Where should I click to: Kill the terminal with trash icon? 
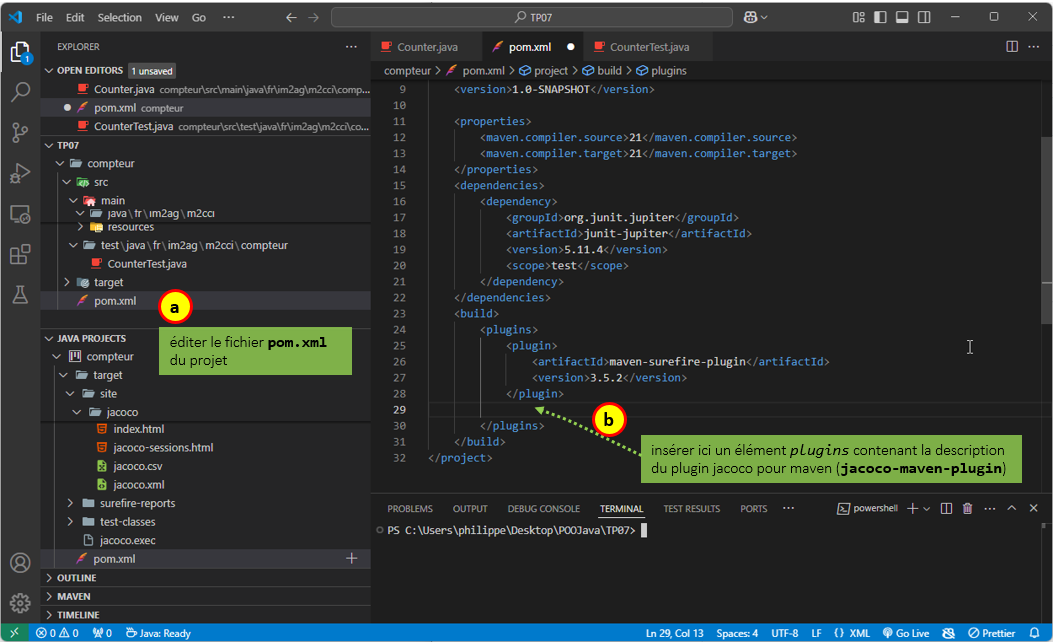[967, 509]
